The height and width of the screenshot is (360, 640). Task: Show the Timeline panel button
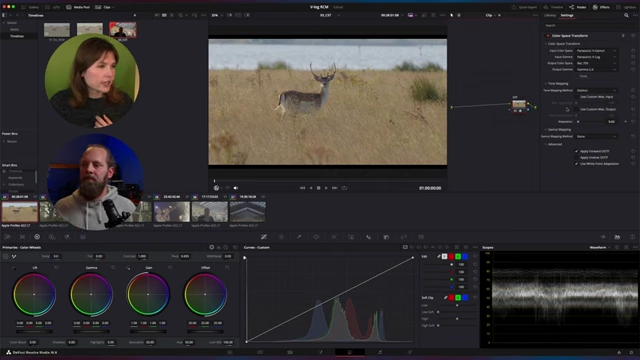coord(553,7)
